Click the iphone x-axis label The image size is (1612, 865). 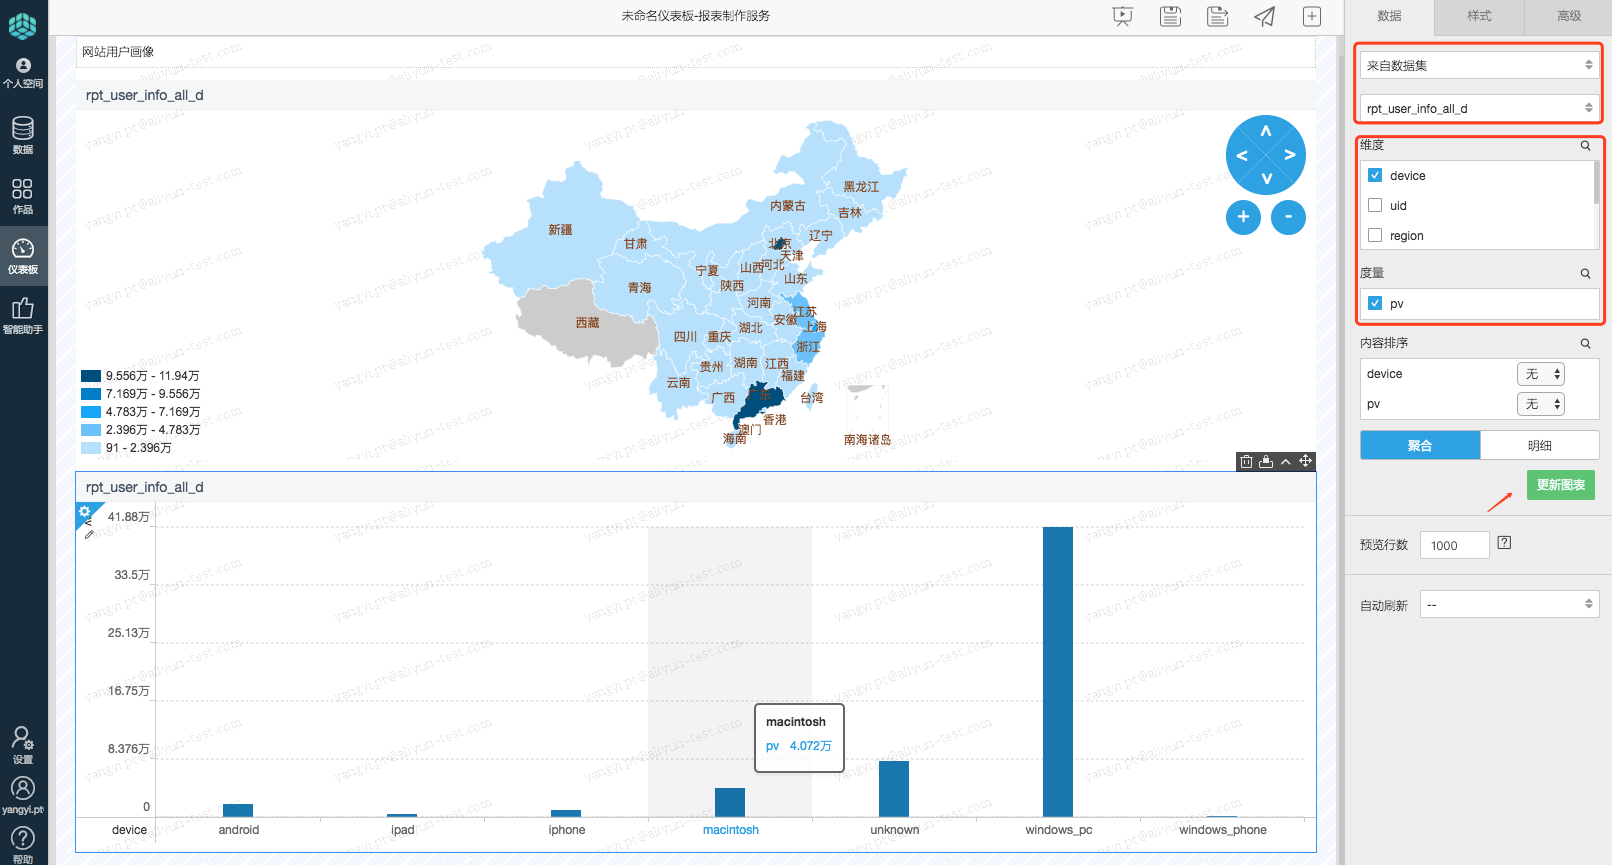click(x=567, y=830)
